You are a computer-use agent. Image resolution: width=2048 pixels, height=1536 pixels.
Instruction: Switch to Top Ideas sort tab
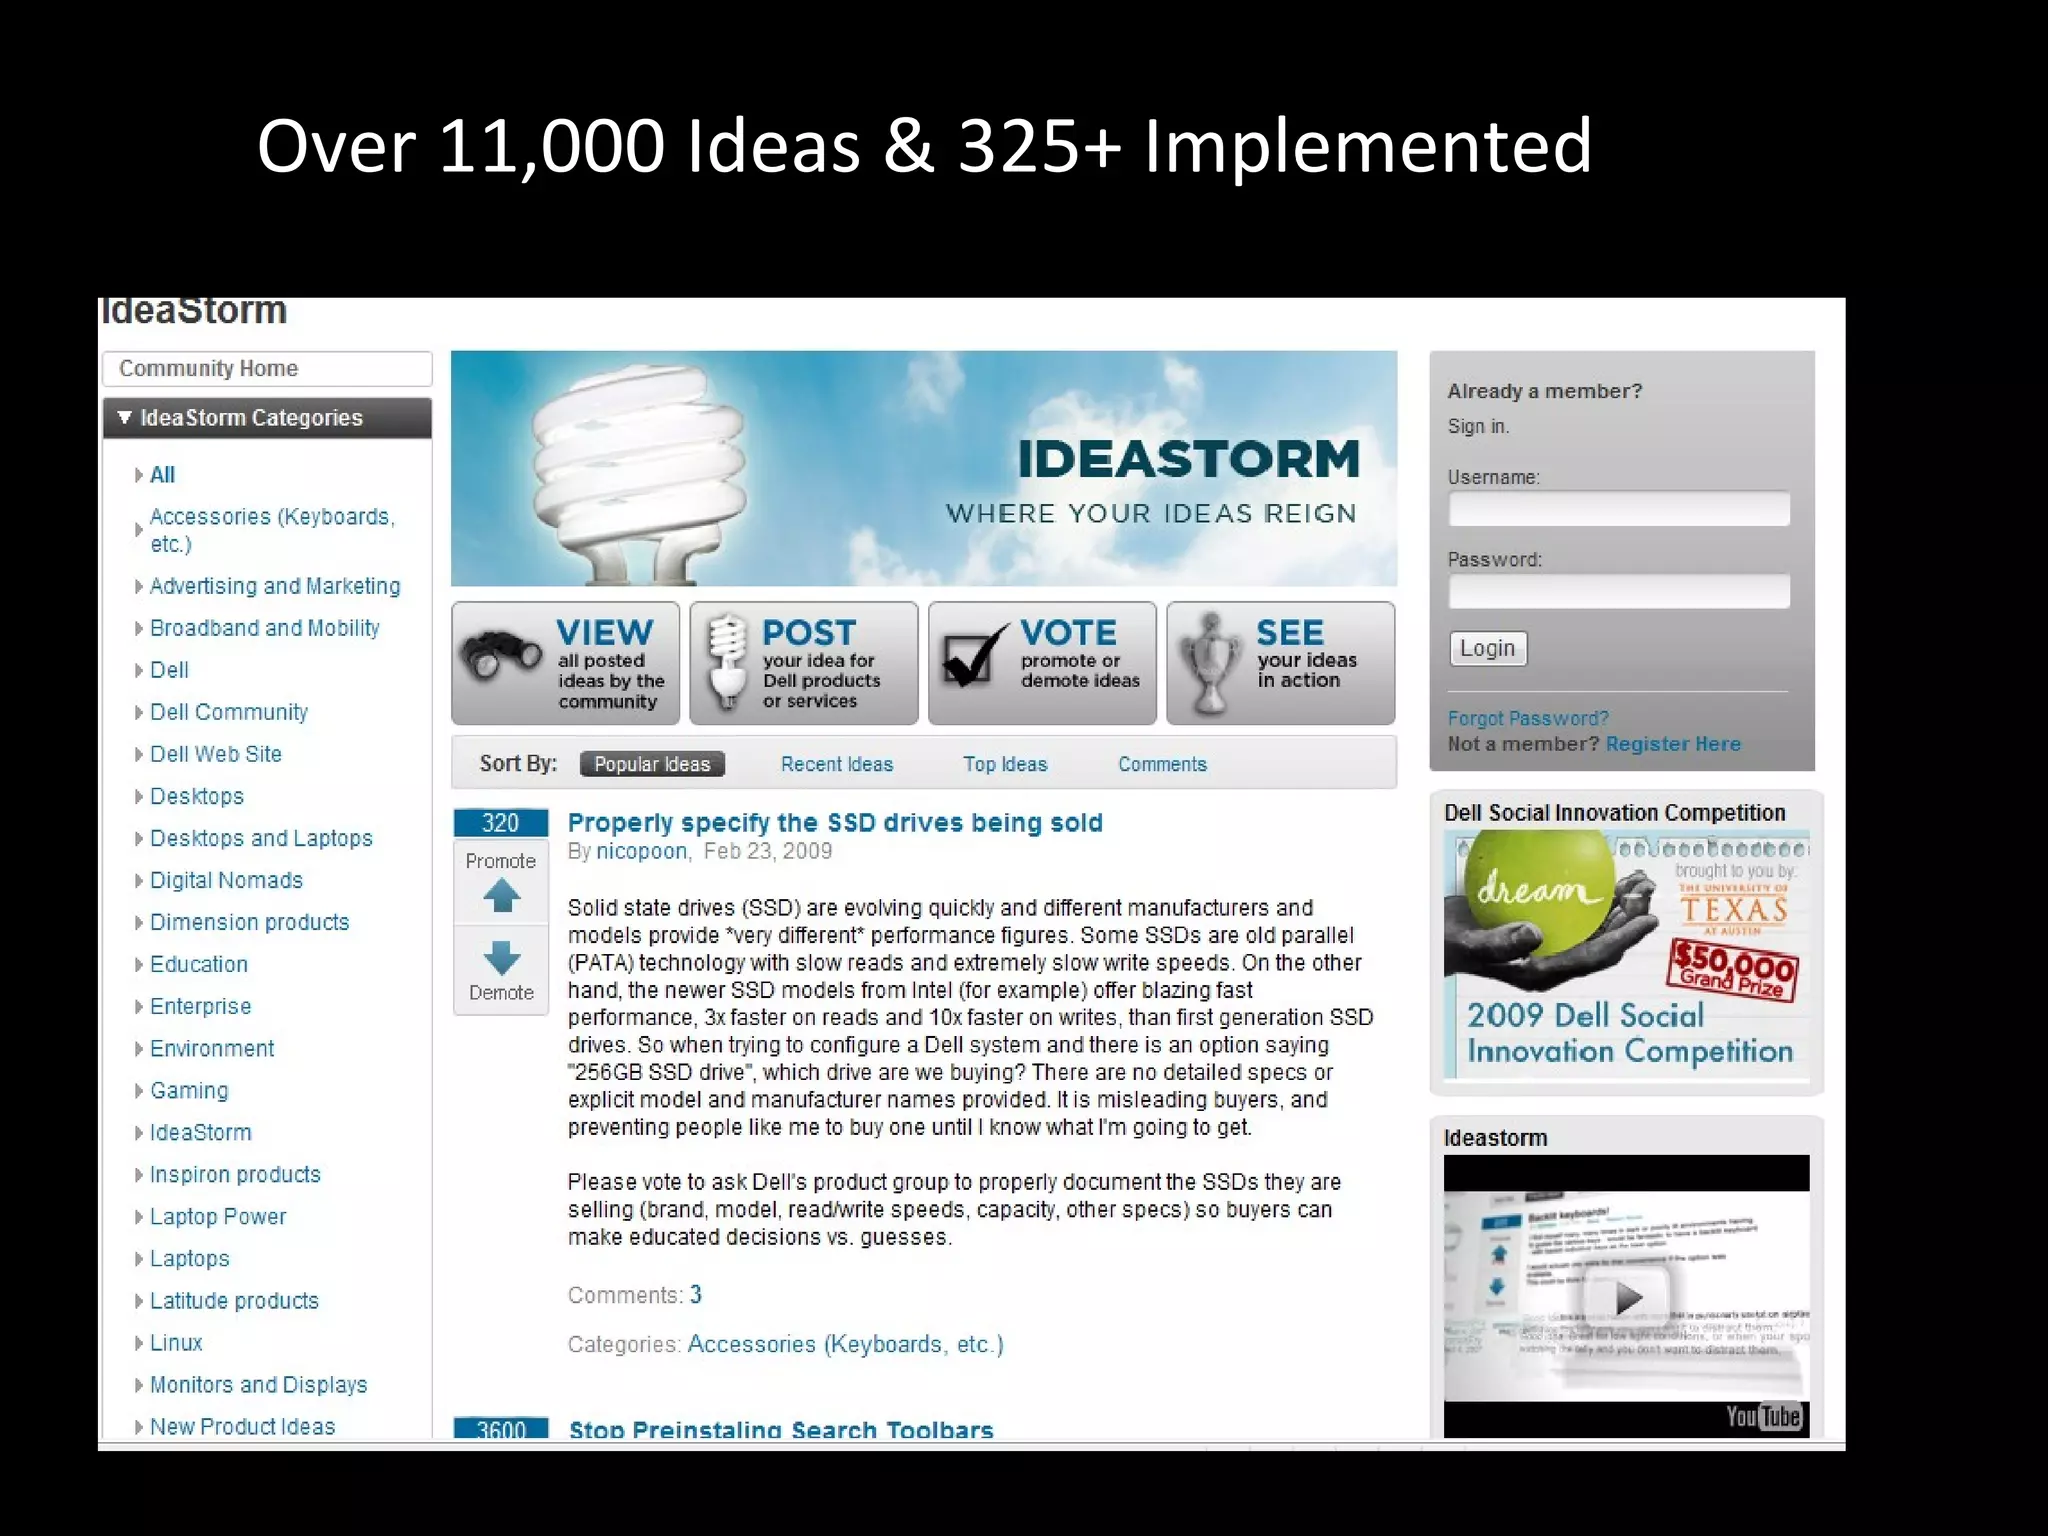[x=1005, y=764]
